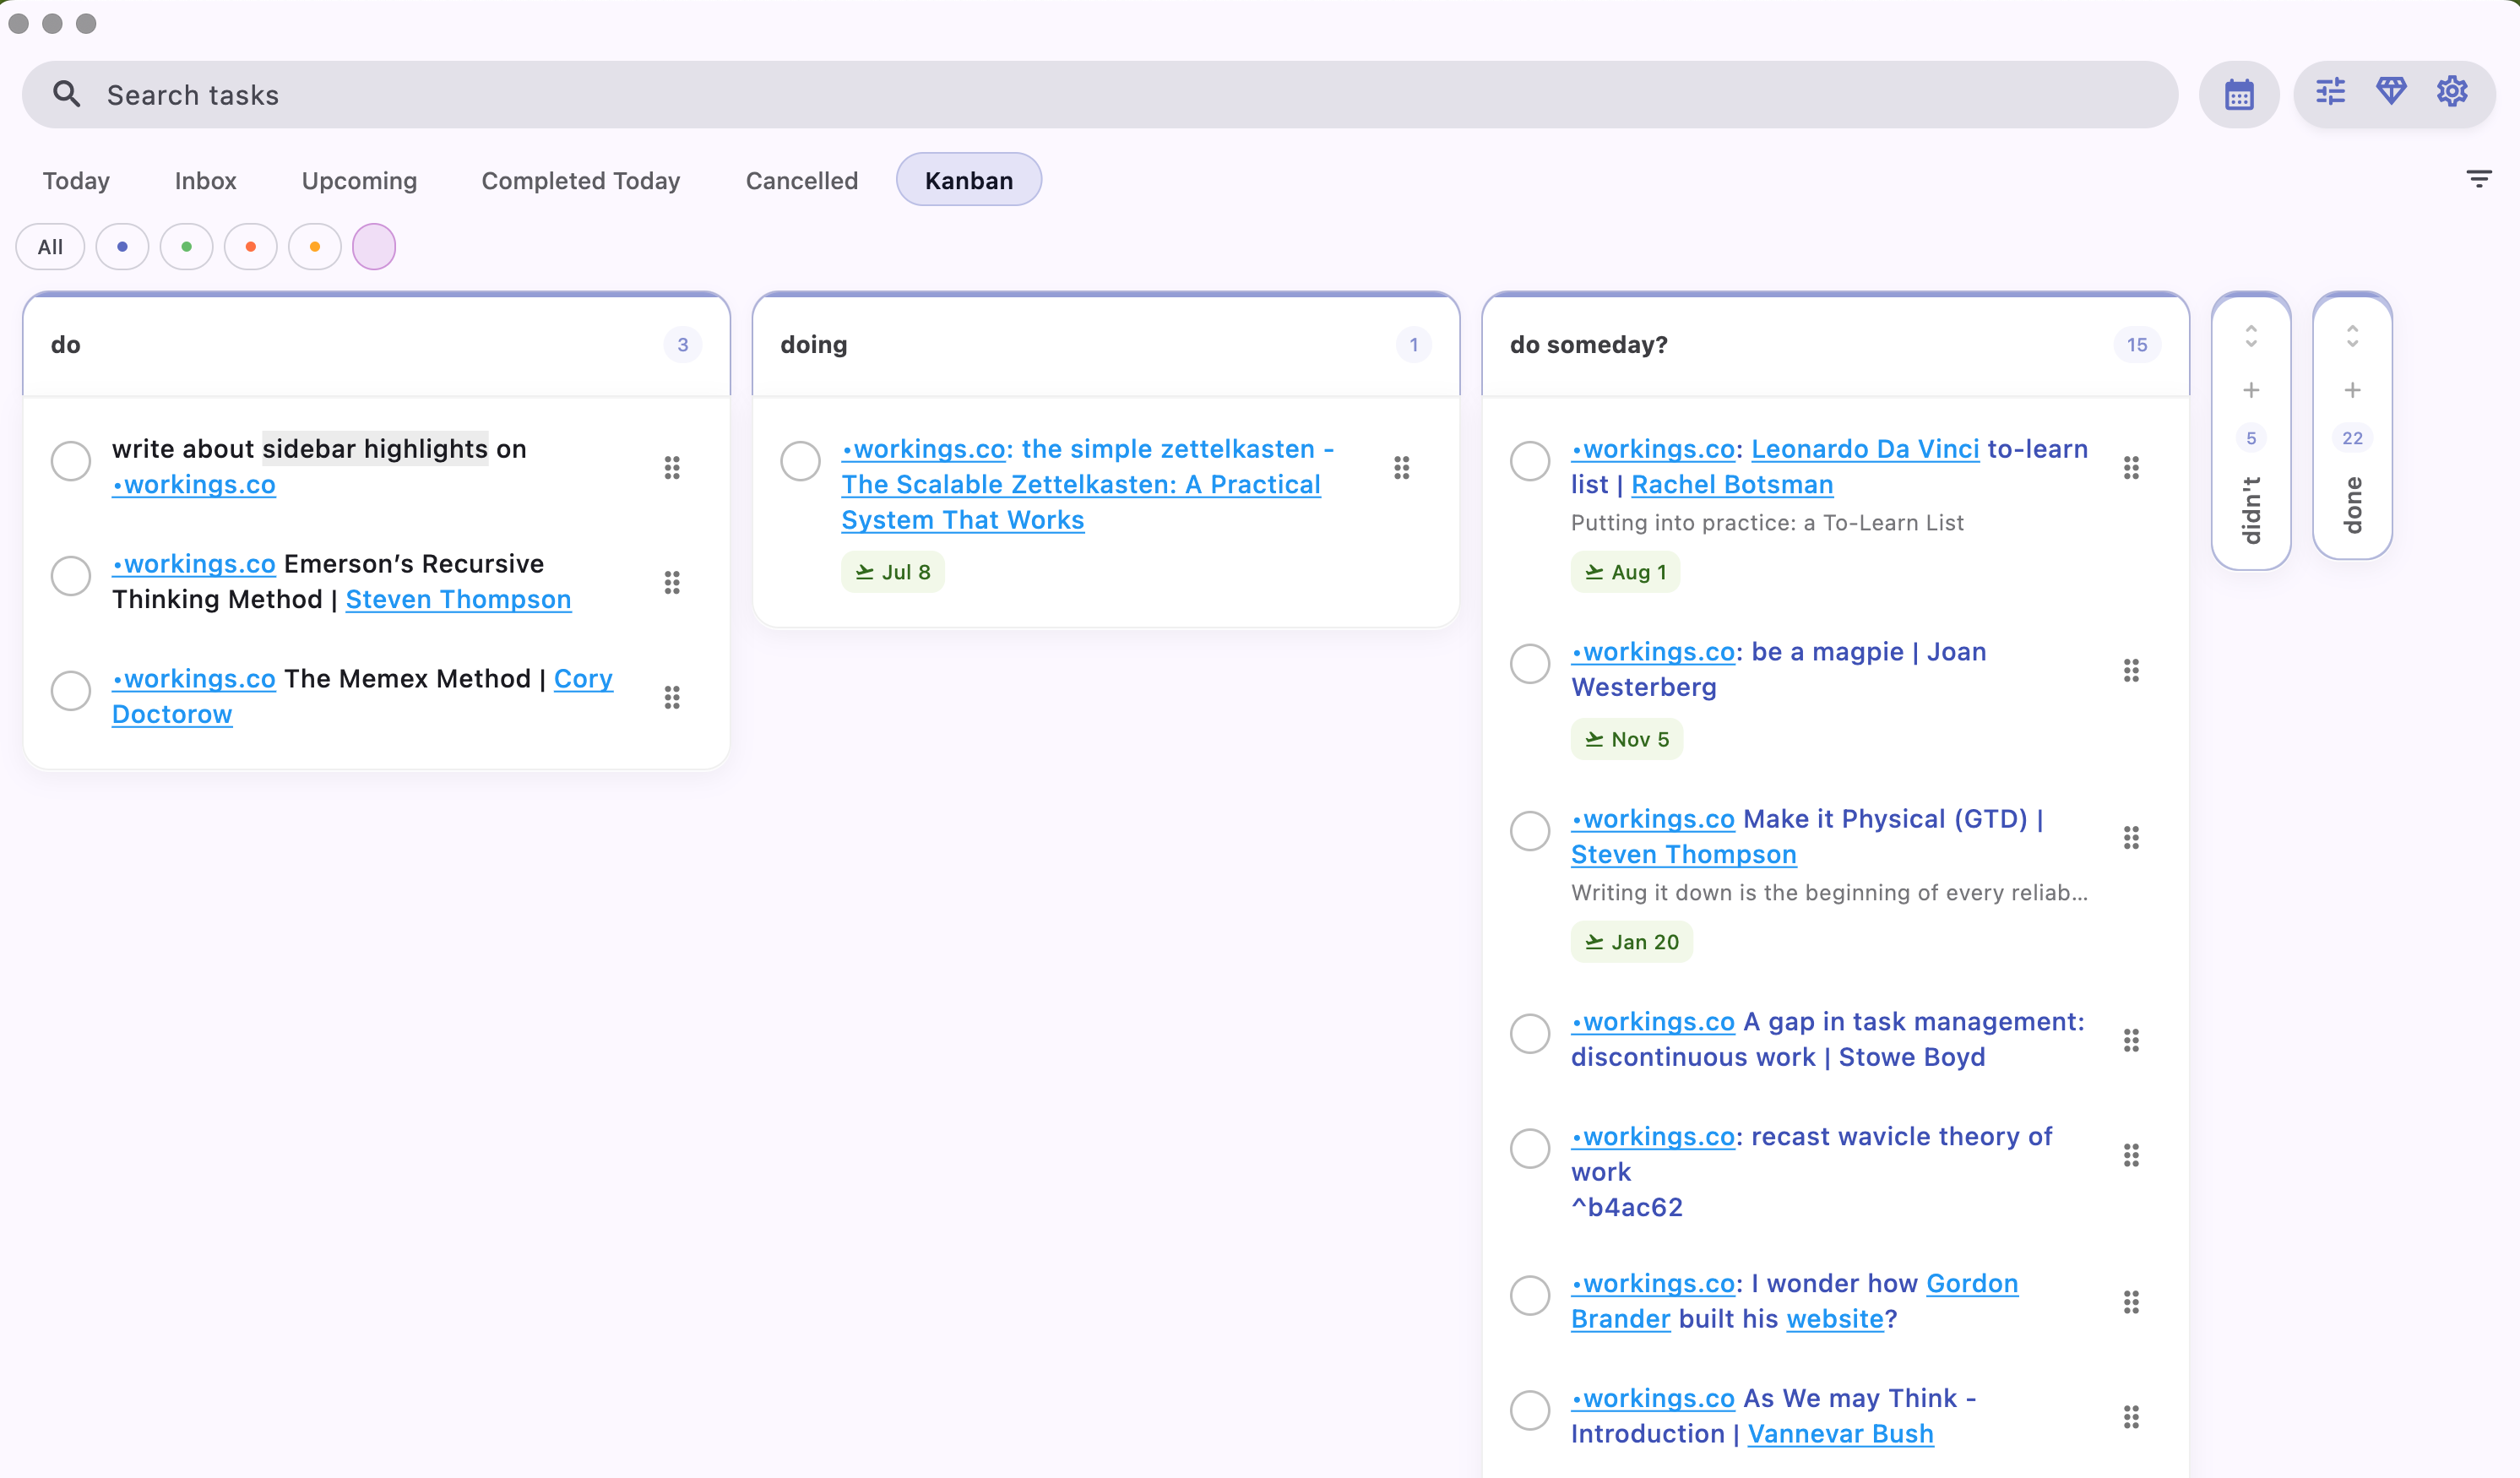Image resolution: width=2520 pixels, height=1478 pixels.
Task: Click the diamond premium icon
Action: click(x=2391, y=91)
